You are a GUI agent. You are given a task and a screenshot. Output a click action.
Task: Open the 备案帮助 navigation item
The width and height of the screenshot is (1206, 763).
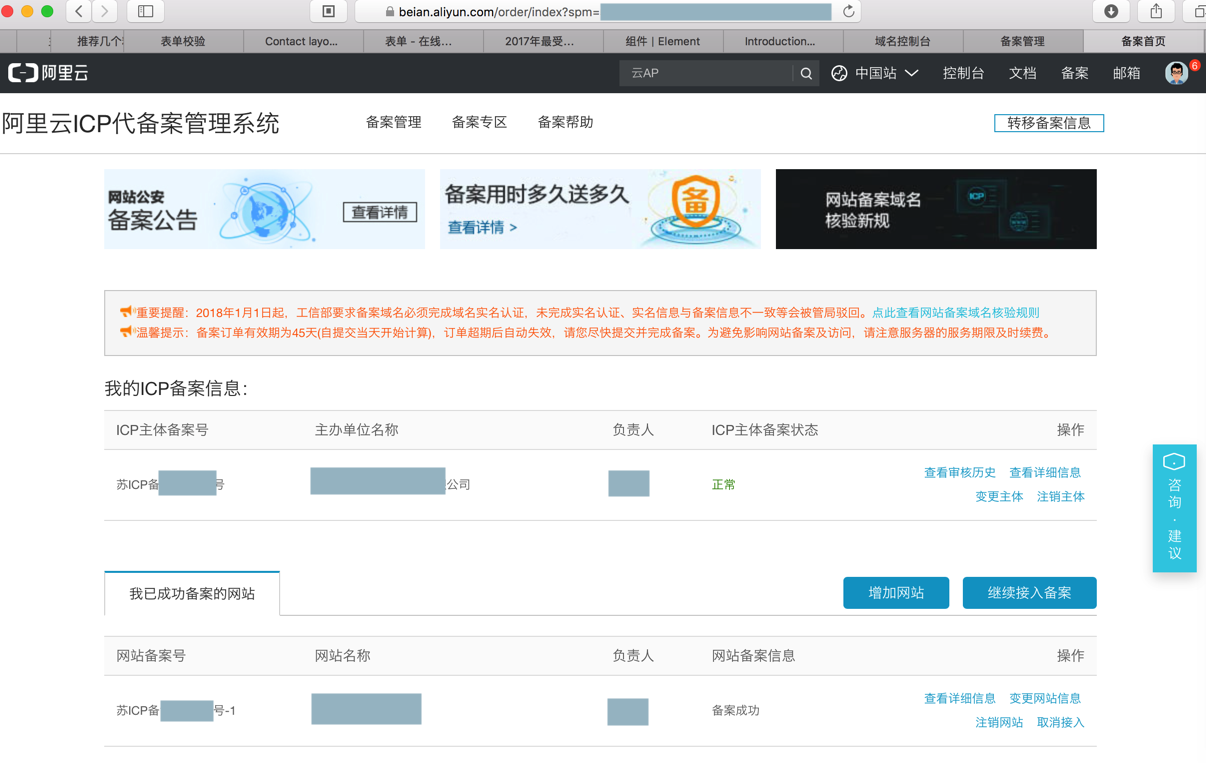[x=565, y=122]
